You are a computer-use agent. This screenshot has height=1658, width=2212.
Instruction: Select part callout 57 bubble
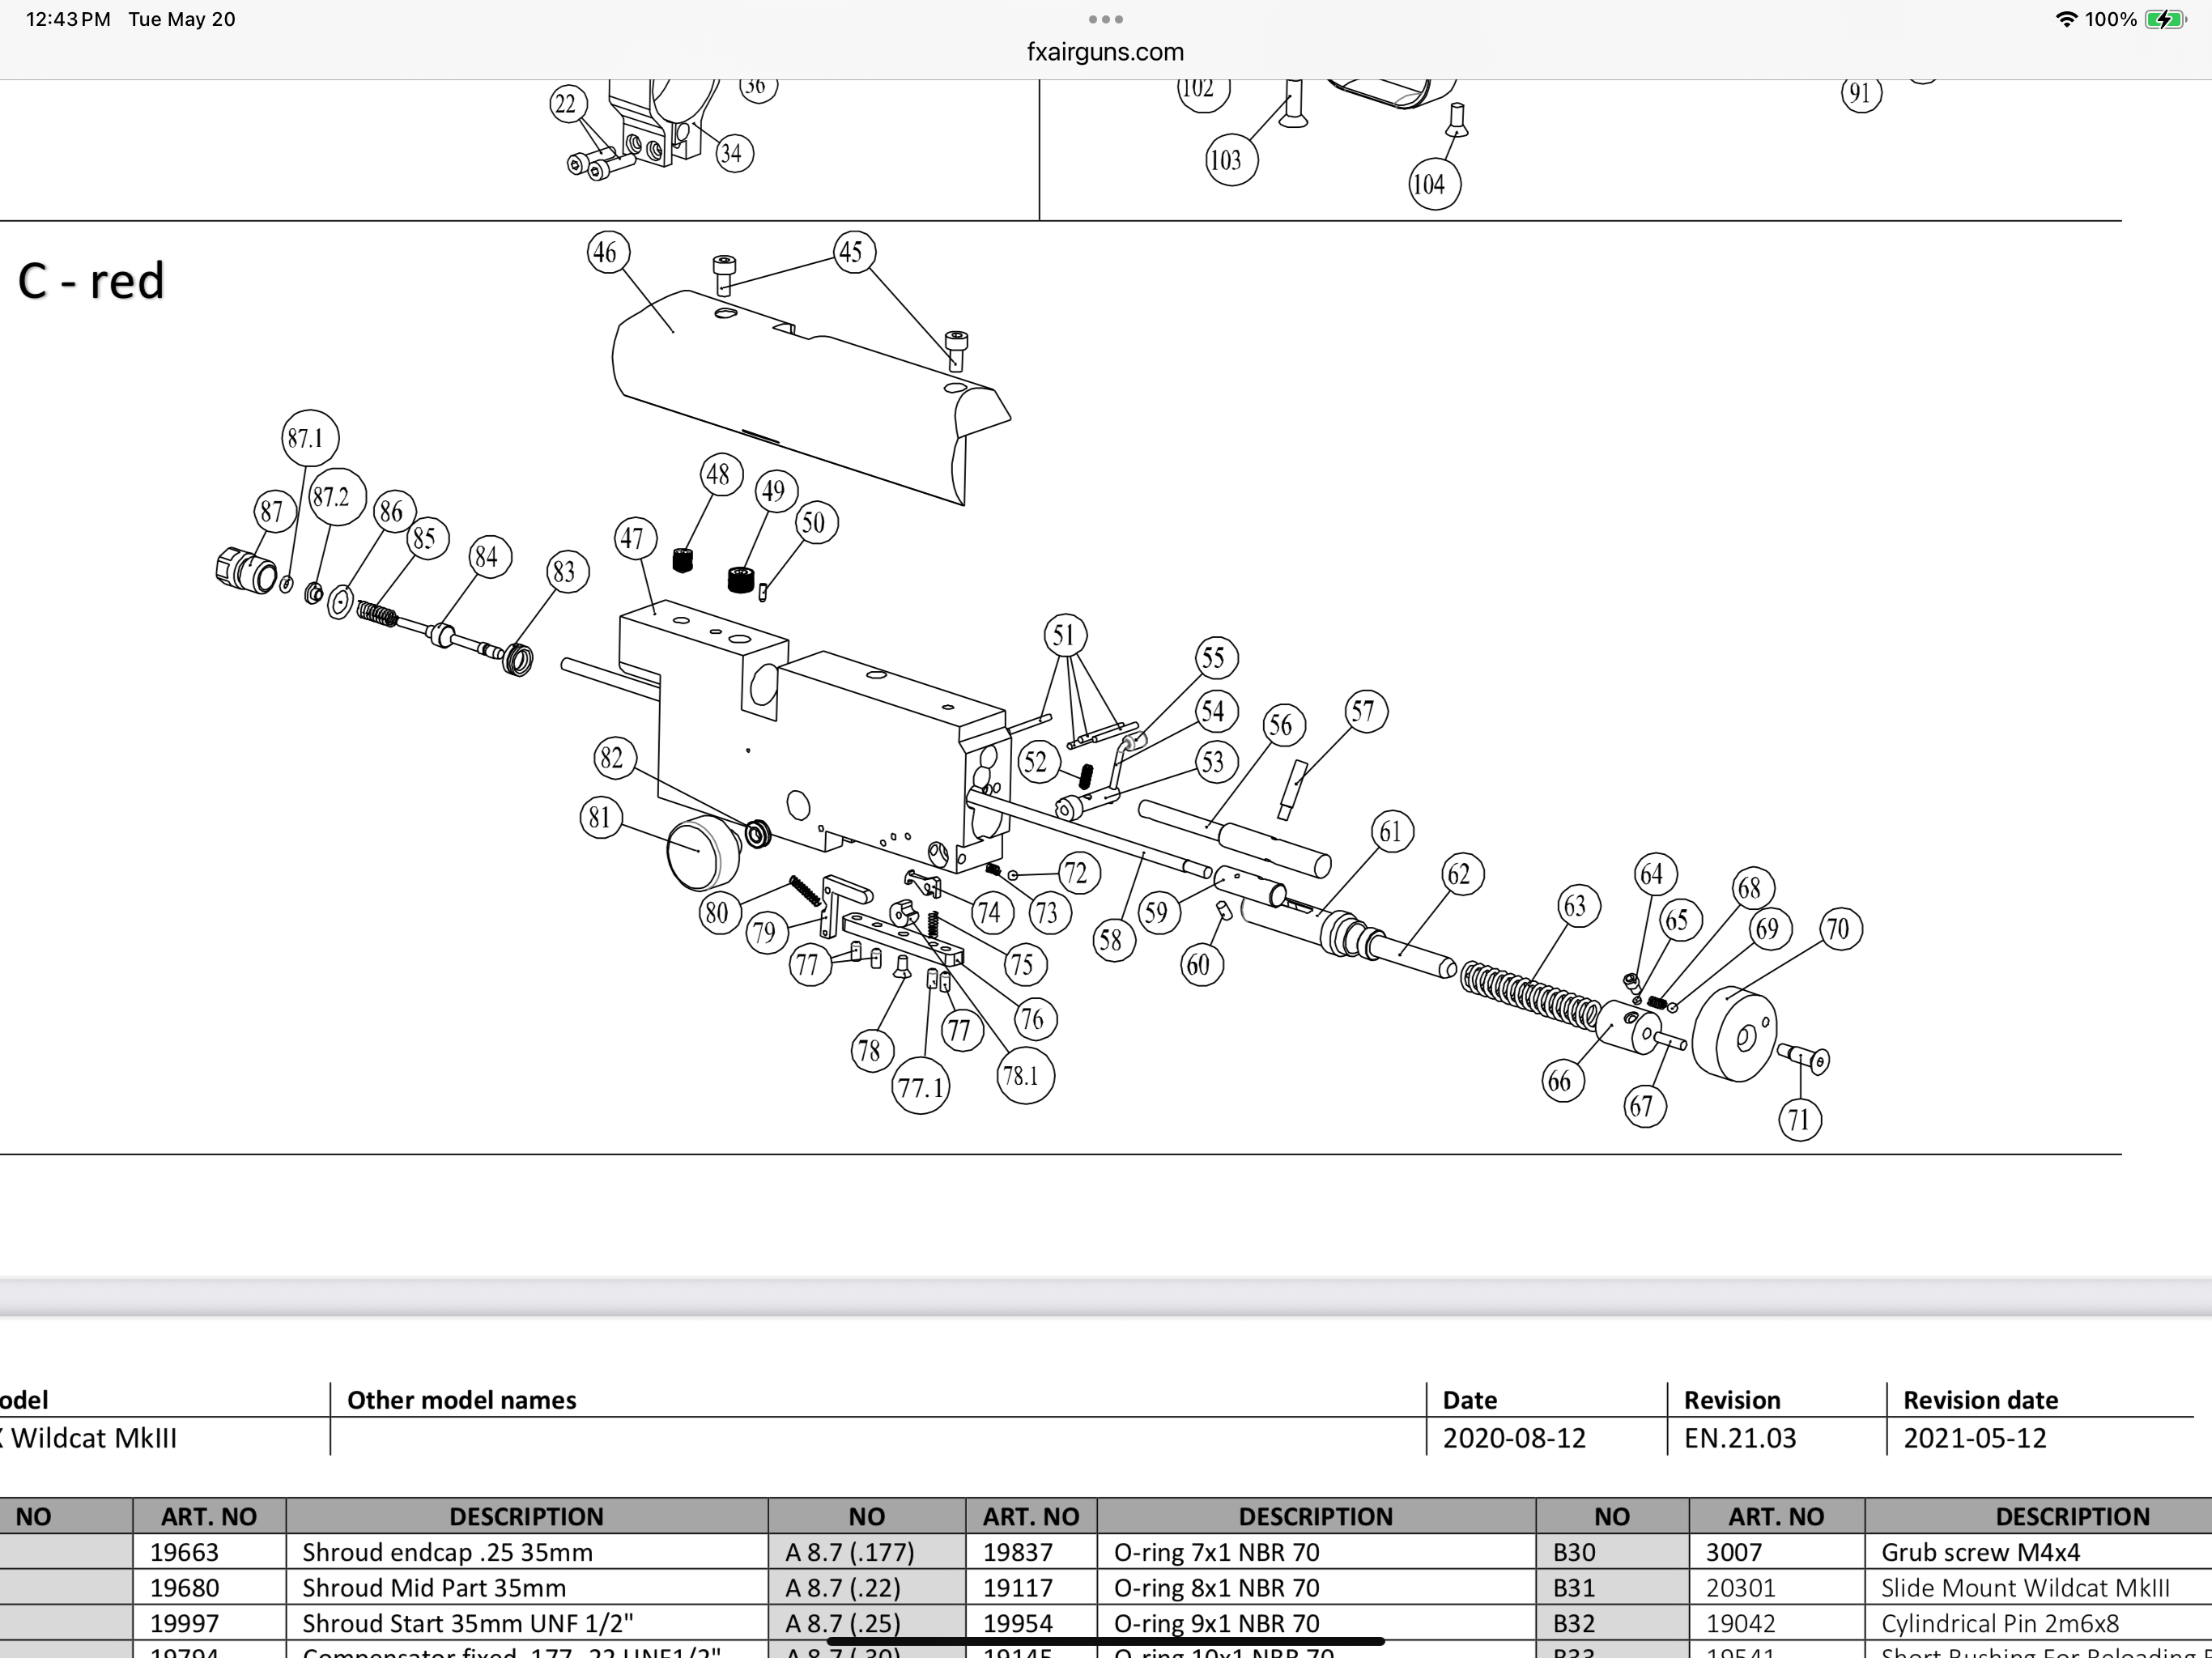pos(1366,712)
